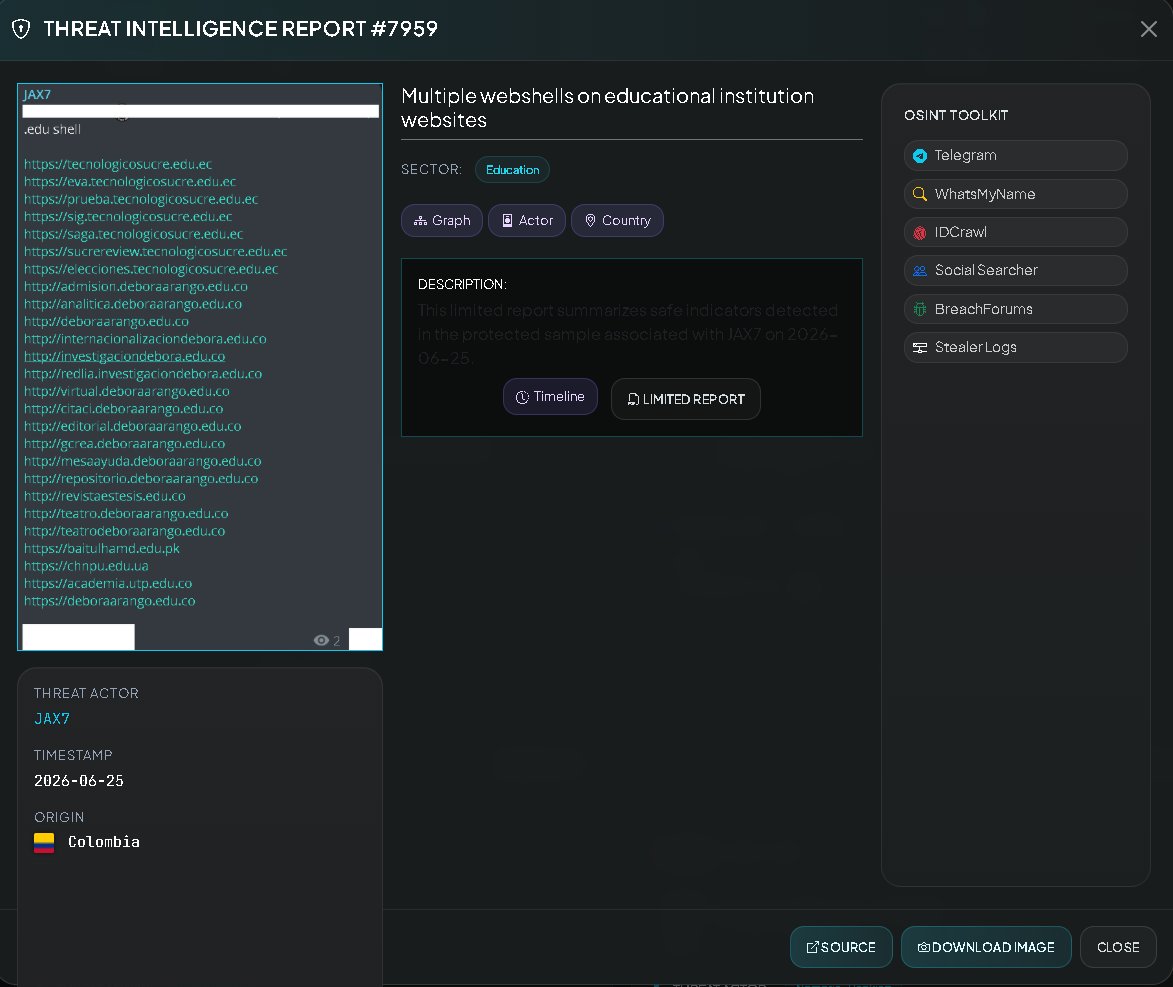Select the Education sector tag
Screen dimensions: 1173x987
click(x=512, y=170)
